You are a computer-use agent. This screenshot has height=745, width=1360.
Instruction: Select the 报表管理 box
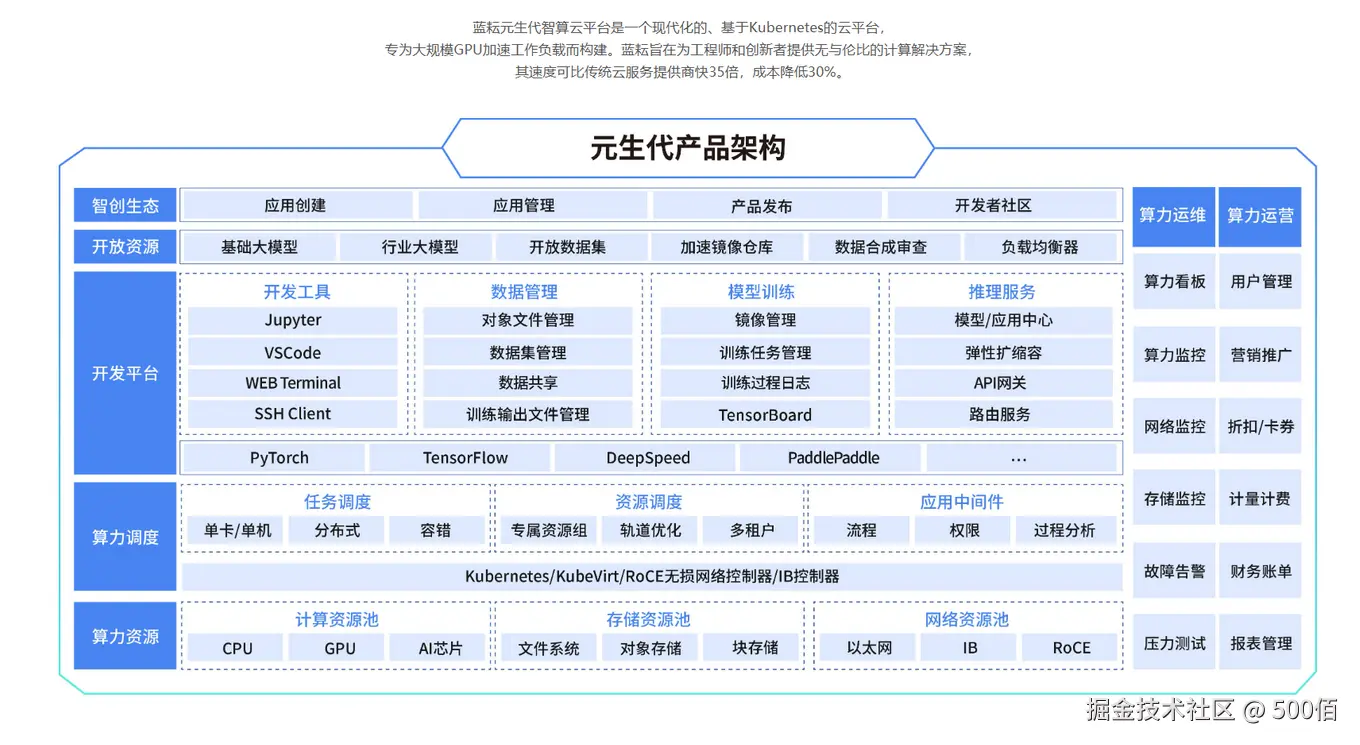(x=1260, y=643)
